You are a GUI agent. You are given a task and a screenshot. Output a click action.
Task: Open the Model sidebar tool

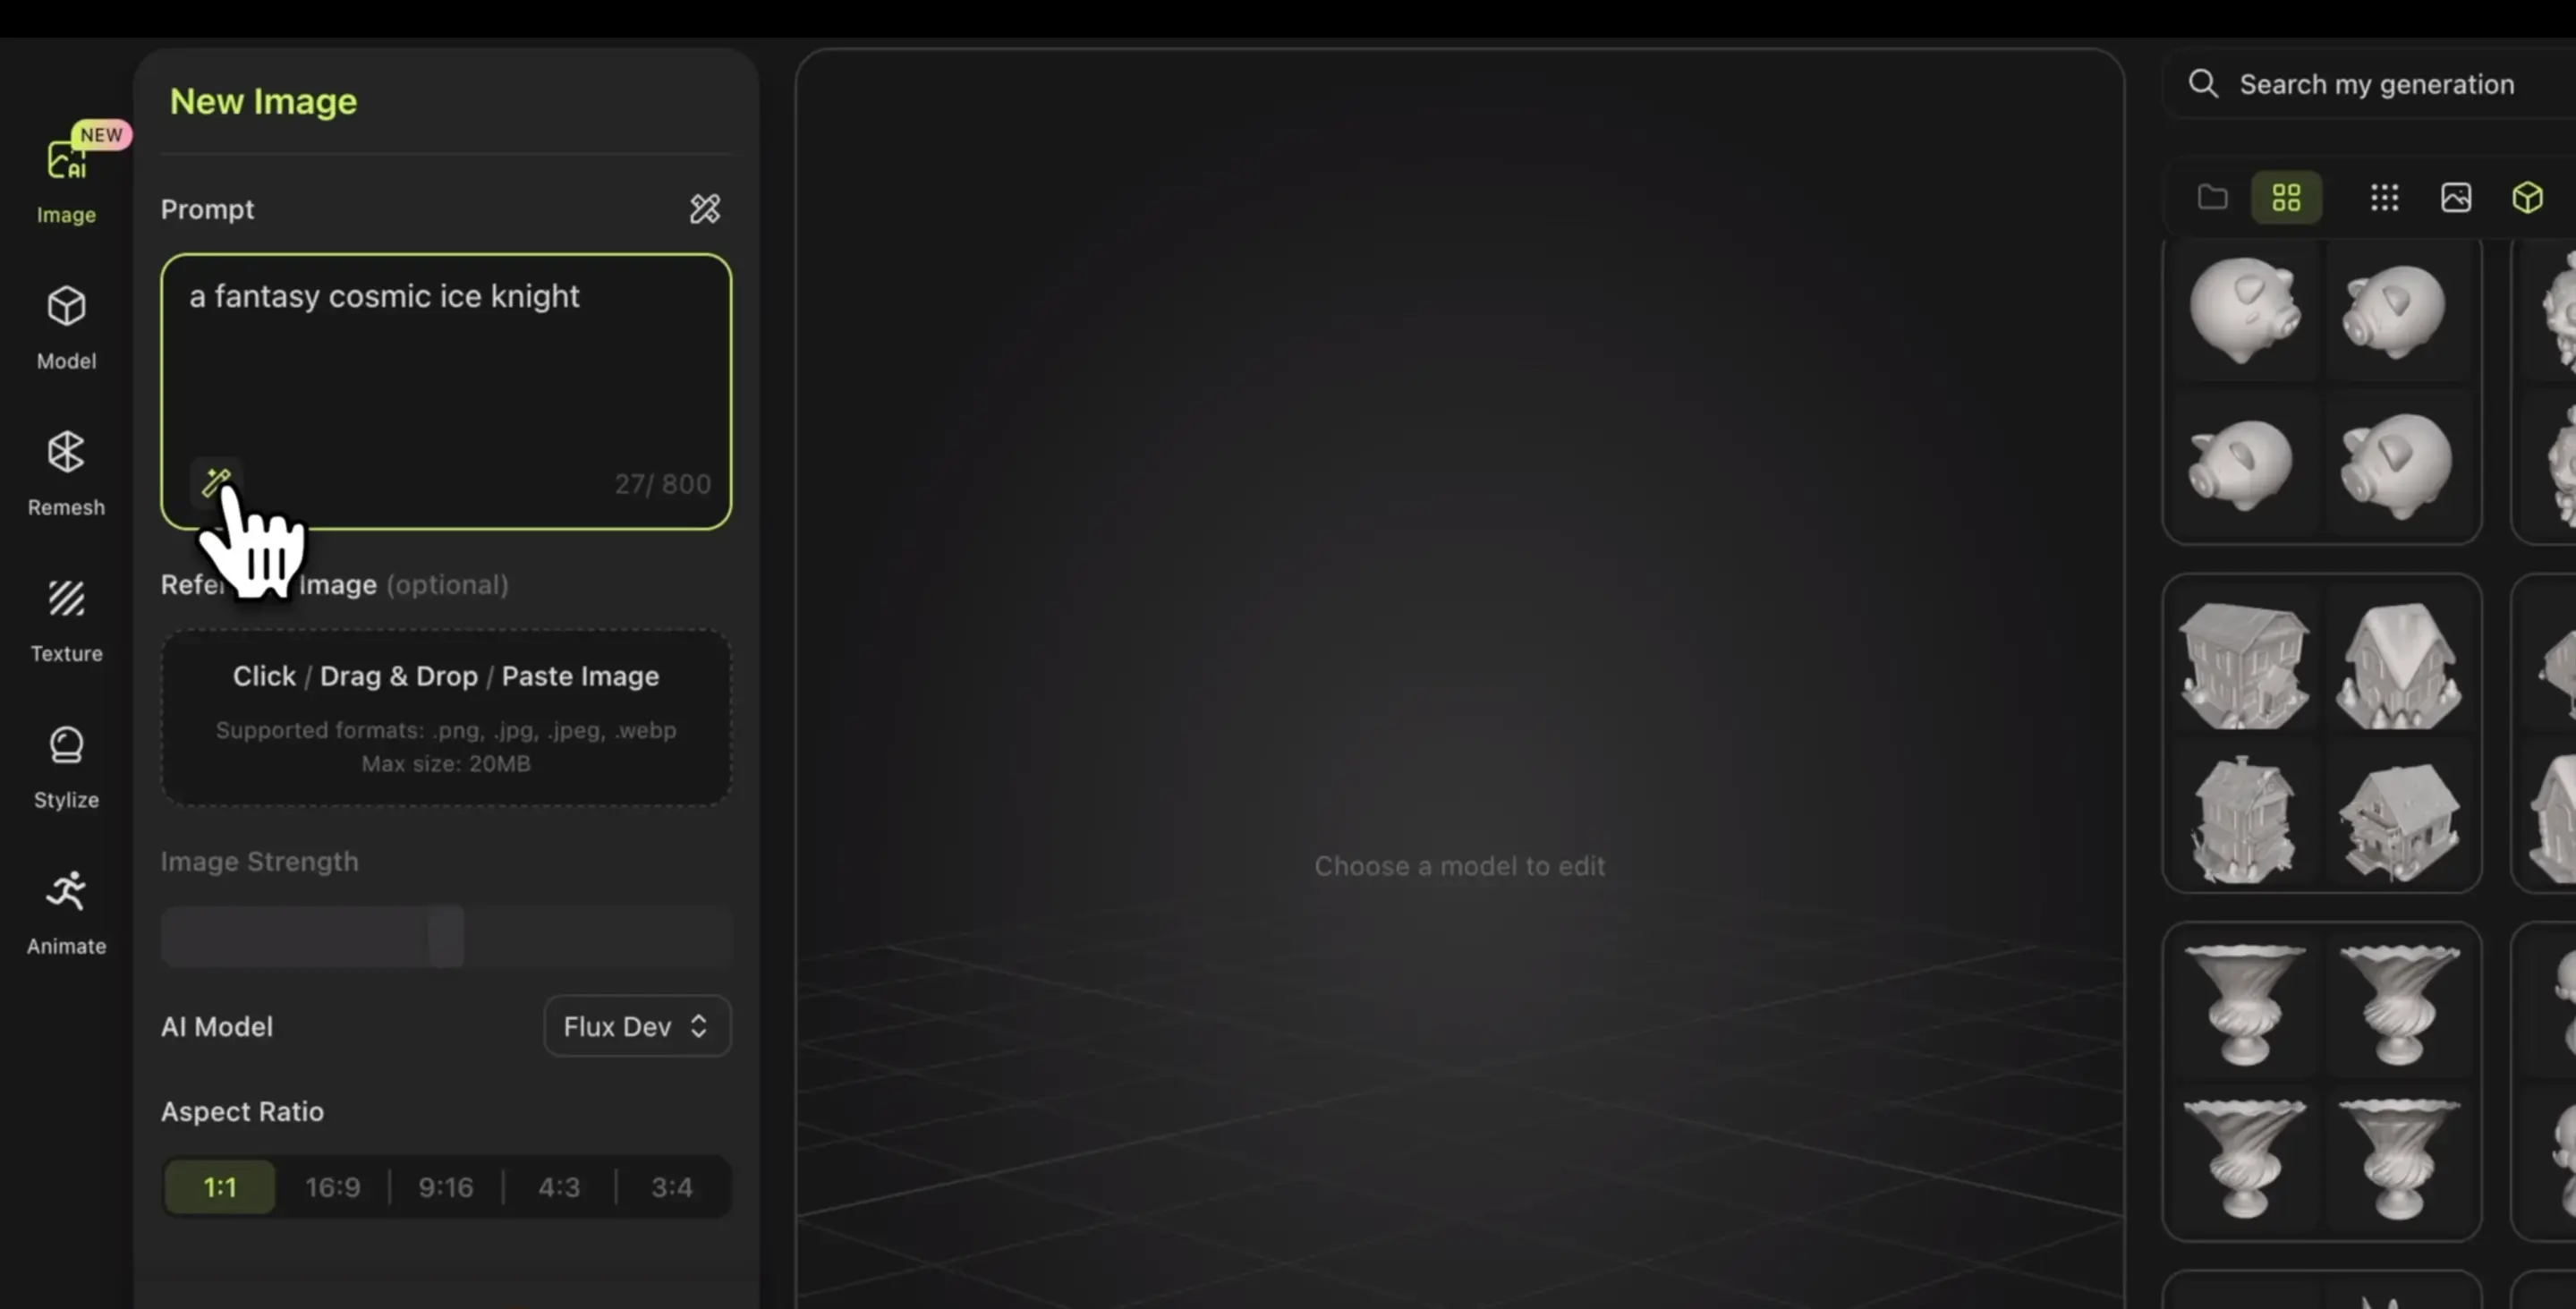(66, 326)
